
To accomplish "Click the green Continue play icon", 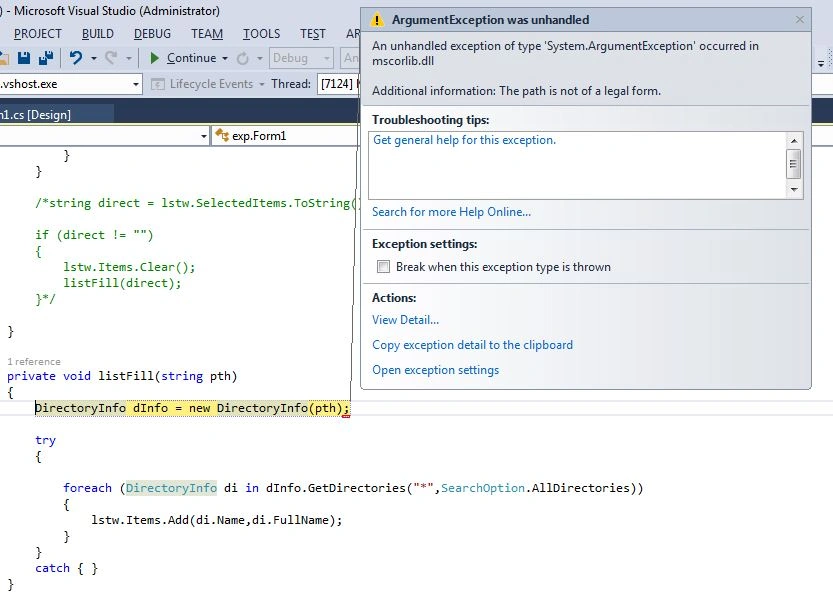I will tap(155, 58).
